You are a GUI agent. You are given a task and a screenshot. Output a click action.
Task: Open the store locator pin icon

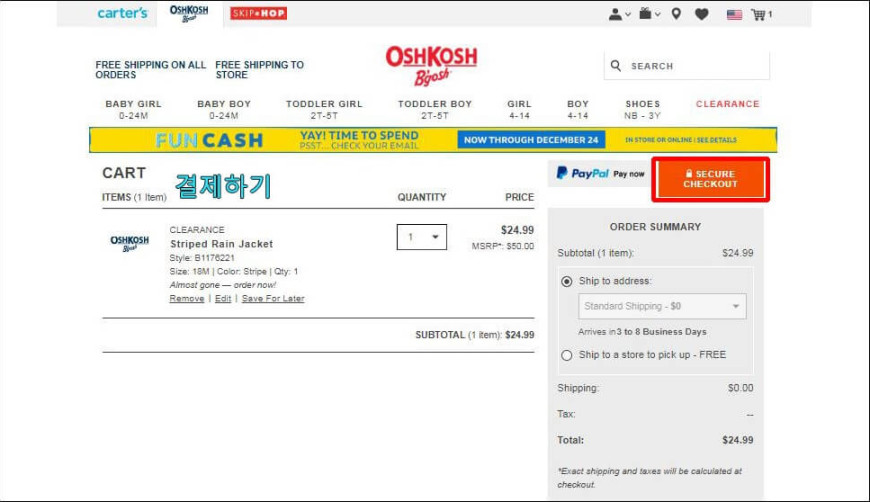pyautogui.click(x=676, y=14)
